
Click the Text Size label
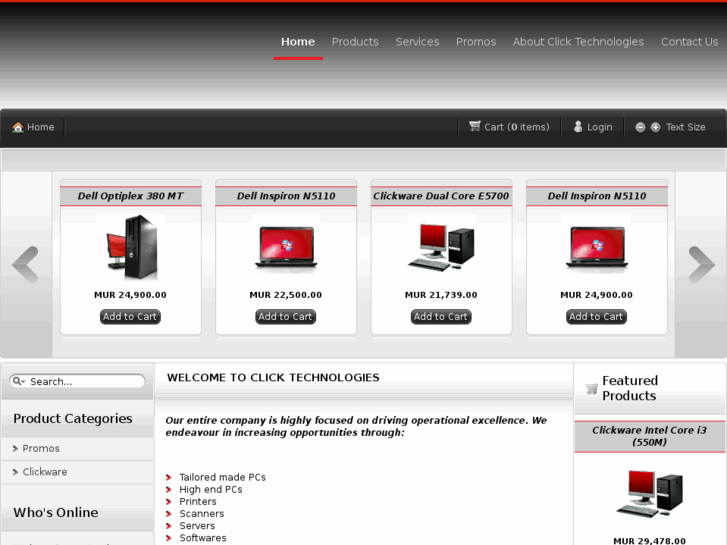point(686,127)
